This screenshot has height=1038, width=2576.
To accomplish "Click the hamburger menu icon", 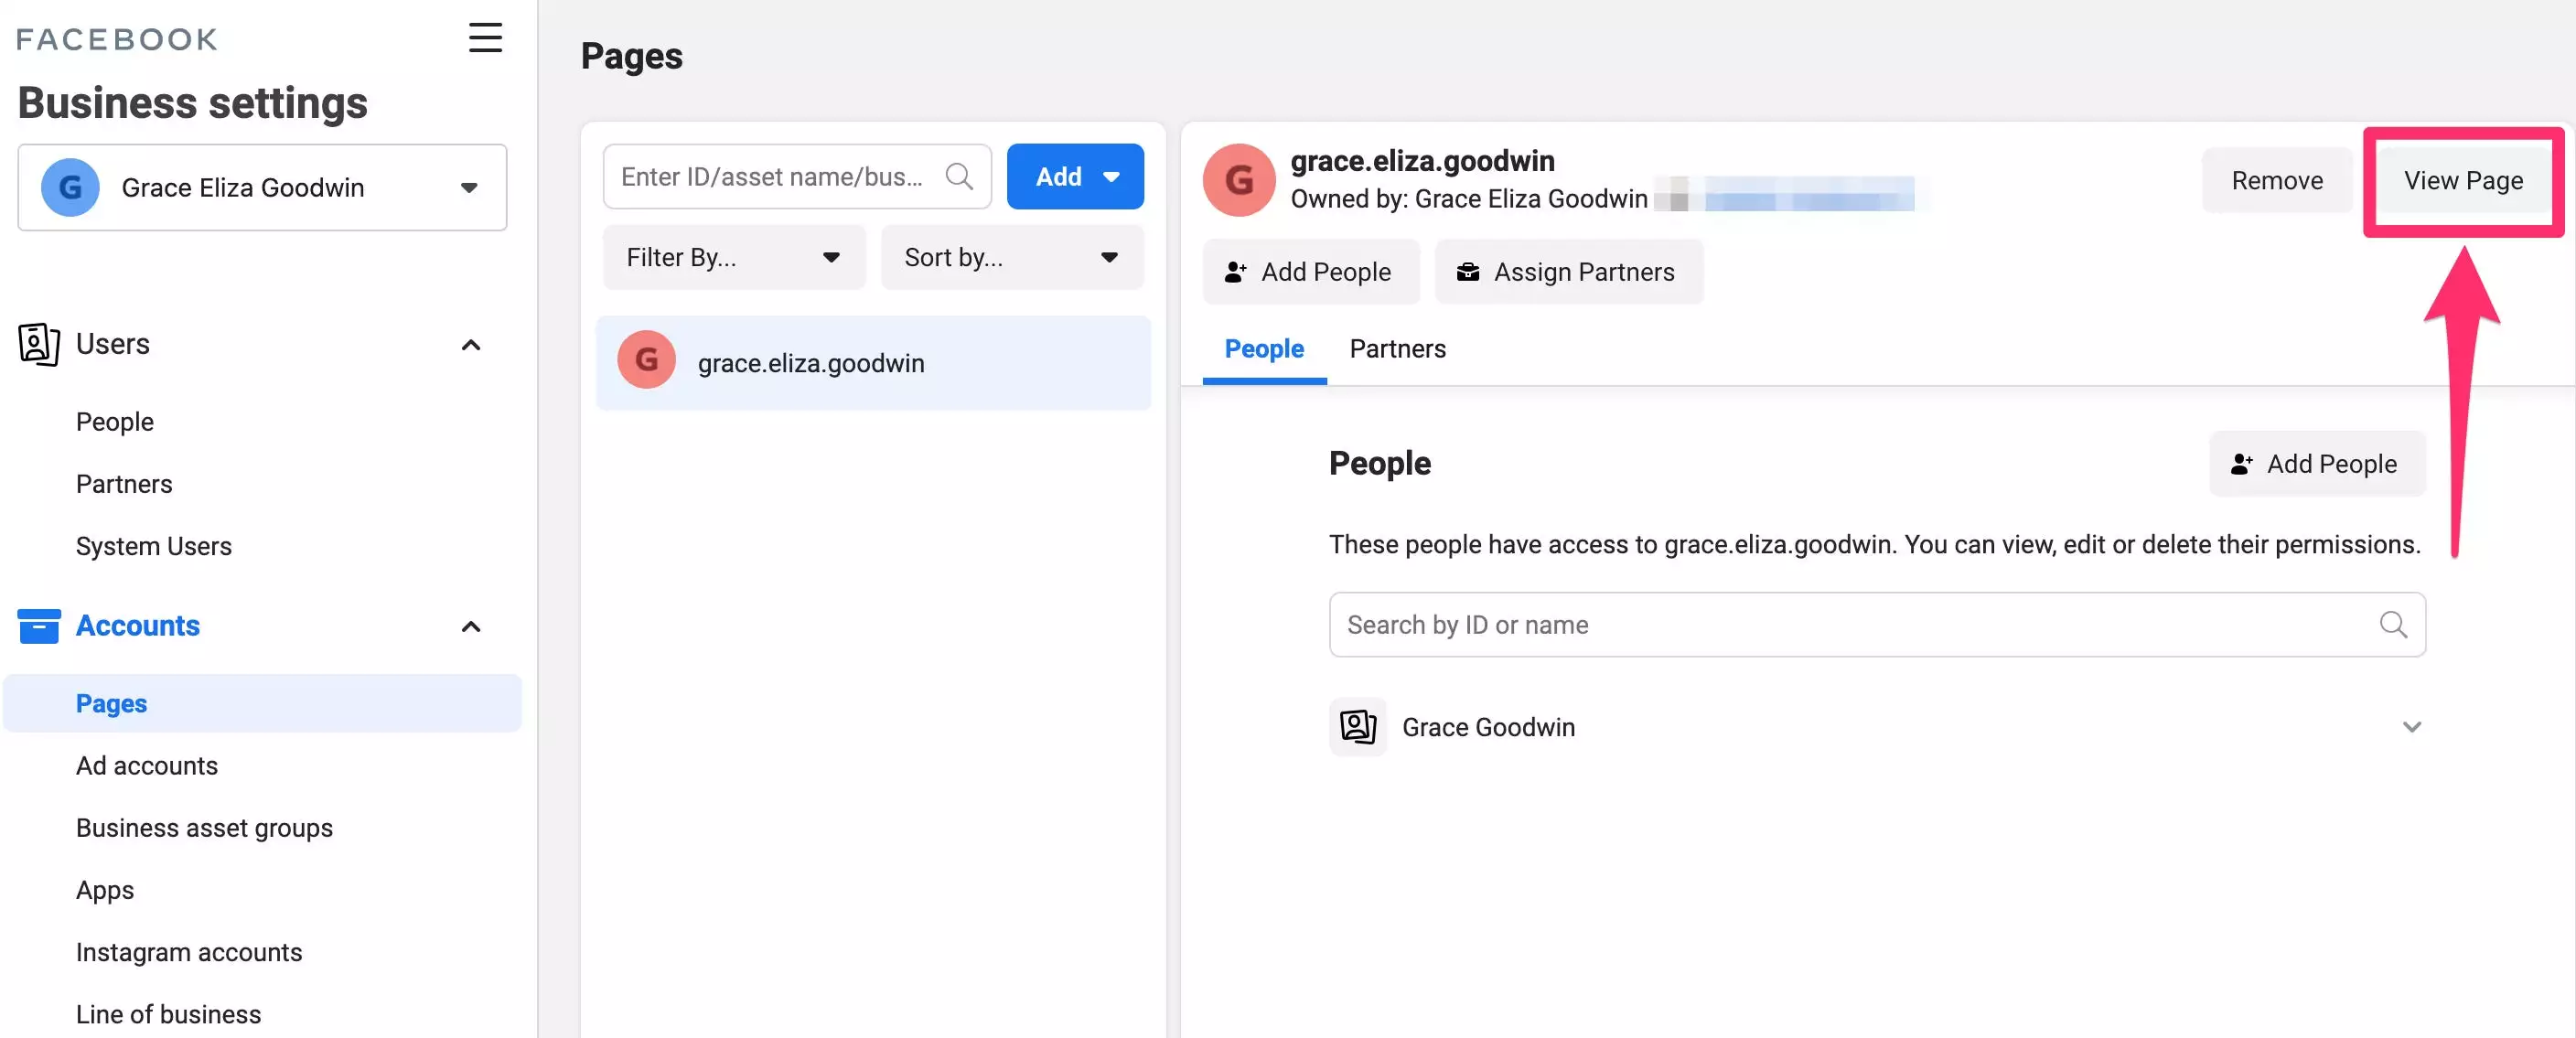I will (485, 38).
